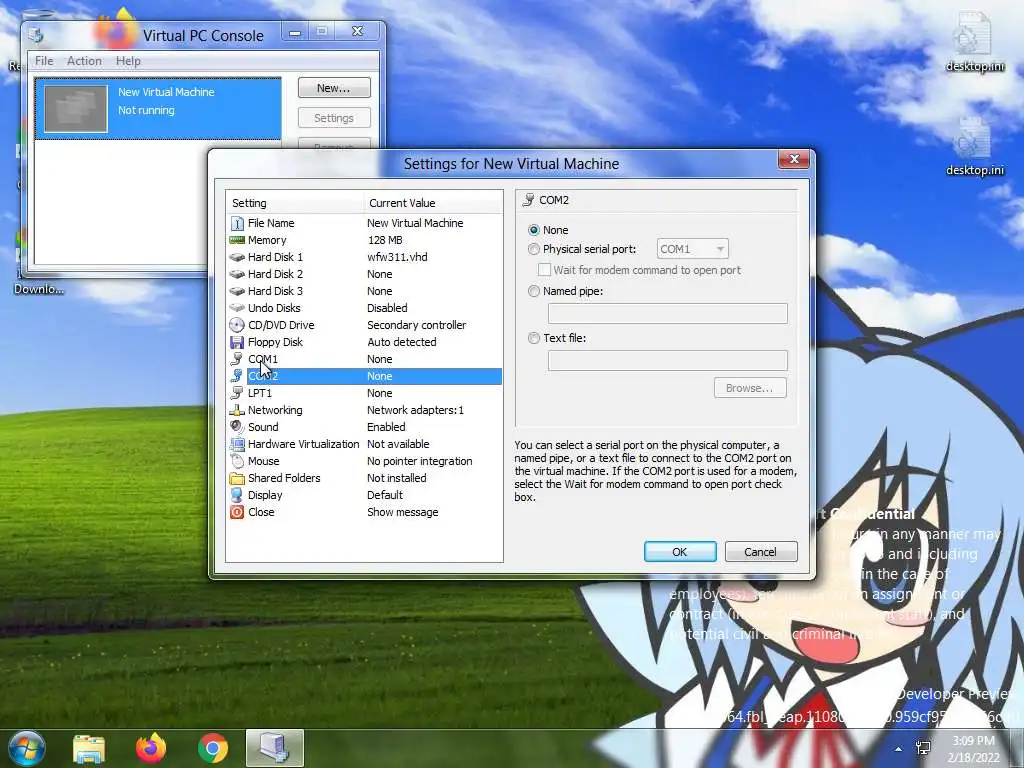
Task: Open the File menu in Virtual PC Console
Action: coord(44,61)
